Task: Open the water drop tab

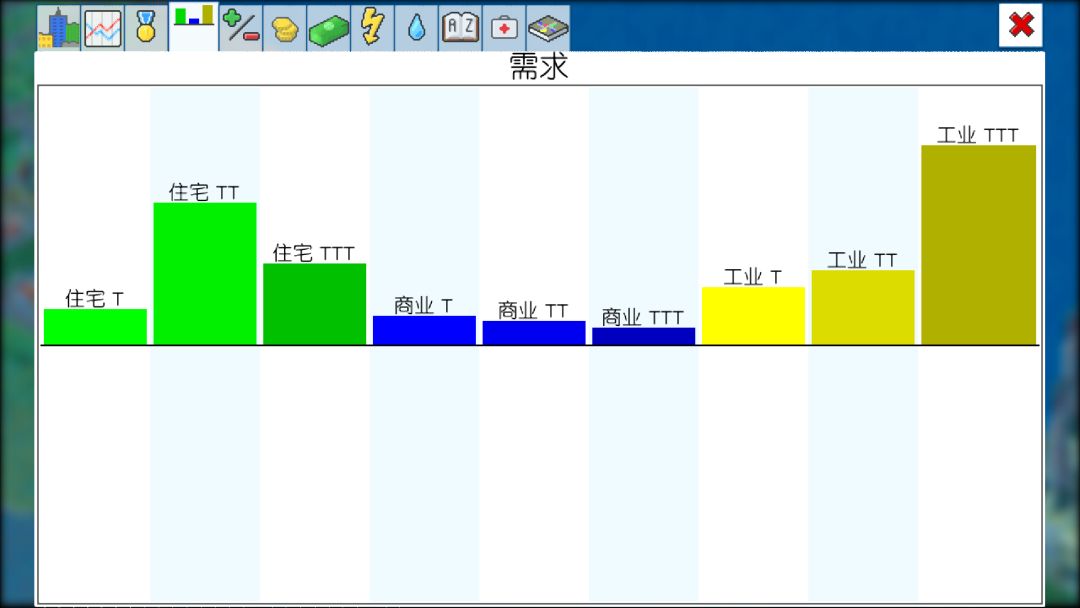Action: (x=417, y=28)
